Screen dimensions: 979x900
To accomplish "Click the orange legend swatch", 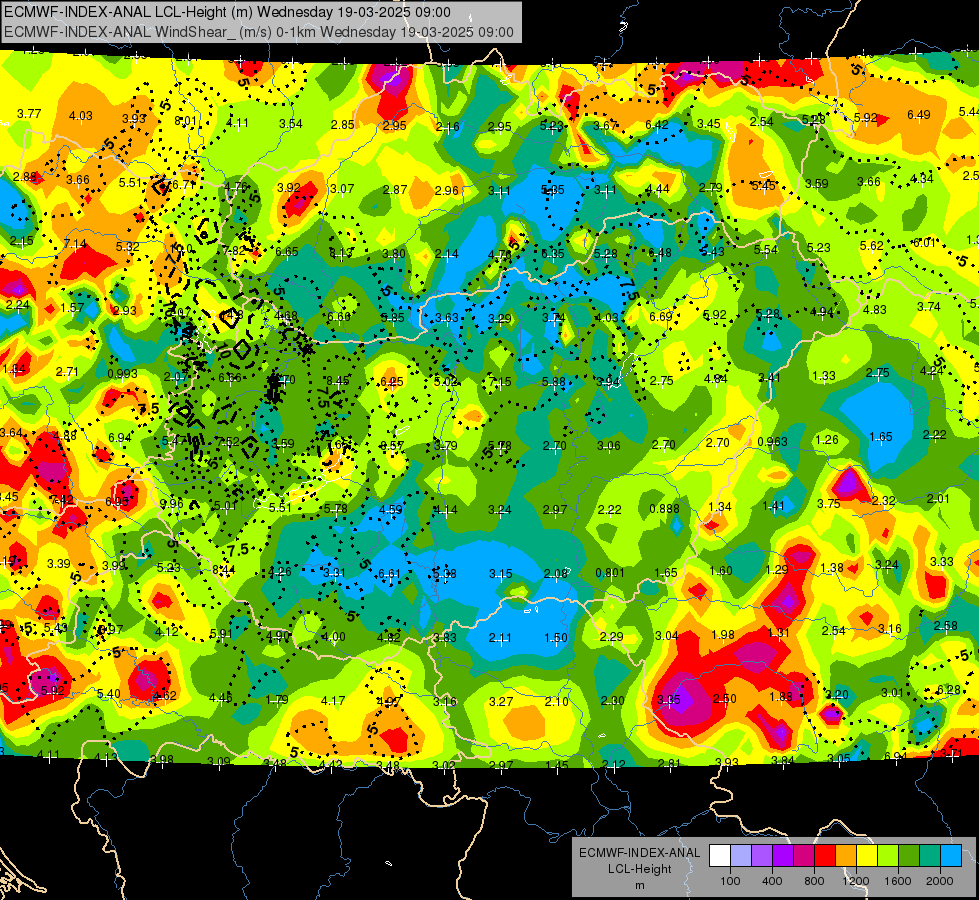I will tap(846, 856).
